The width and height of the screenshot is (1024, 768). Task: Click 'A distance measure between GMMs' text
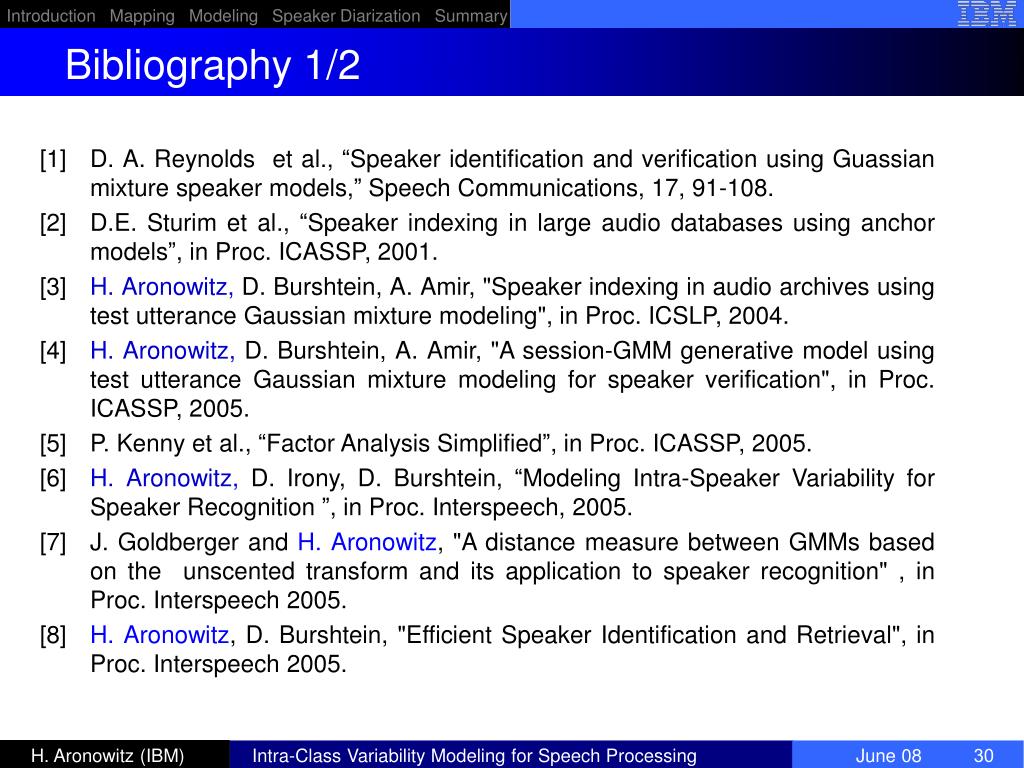tap(660, 542)
